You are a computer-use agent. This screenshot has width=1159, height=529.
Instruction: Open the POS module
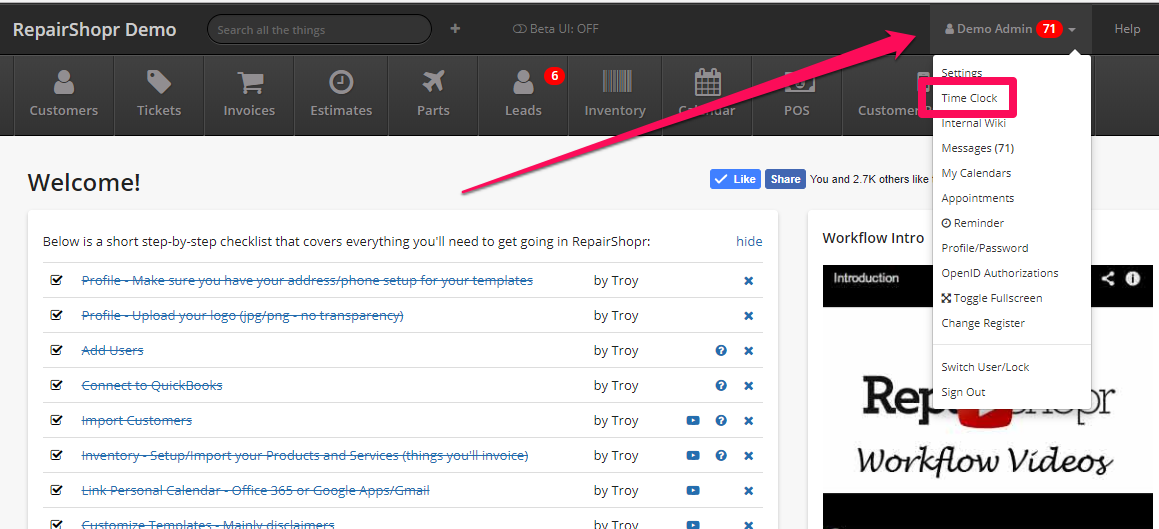(797, 95)
